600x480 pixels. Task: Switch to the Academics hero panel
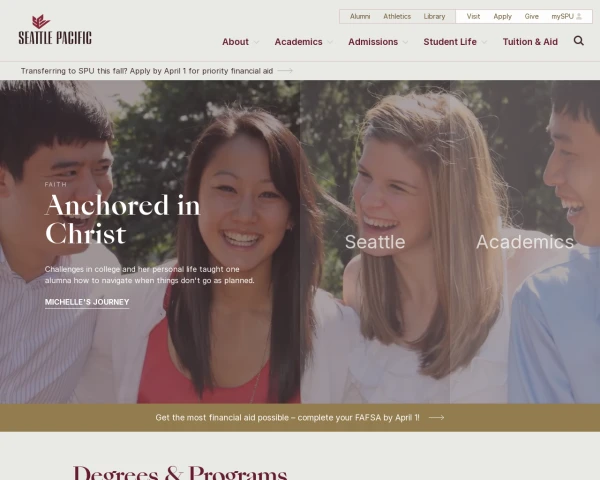point(525,242)
